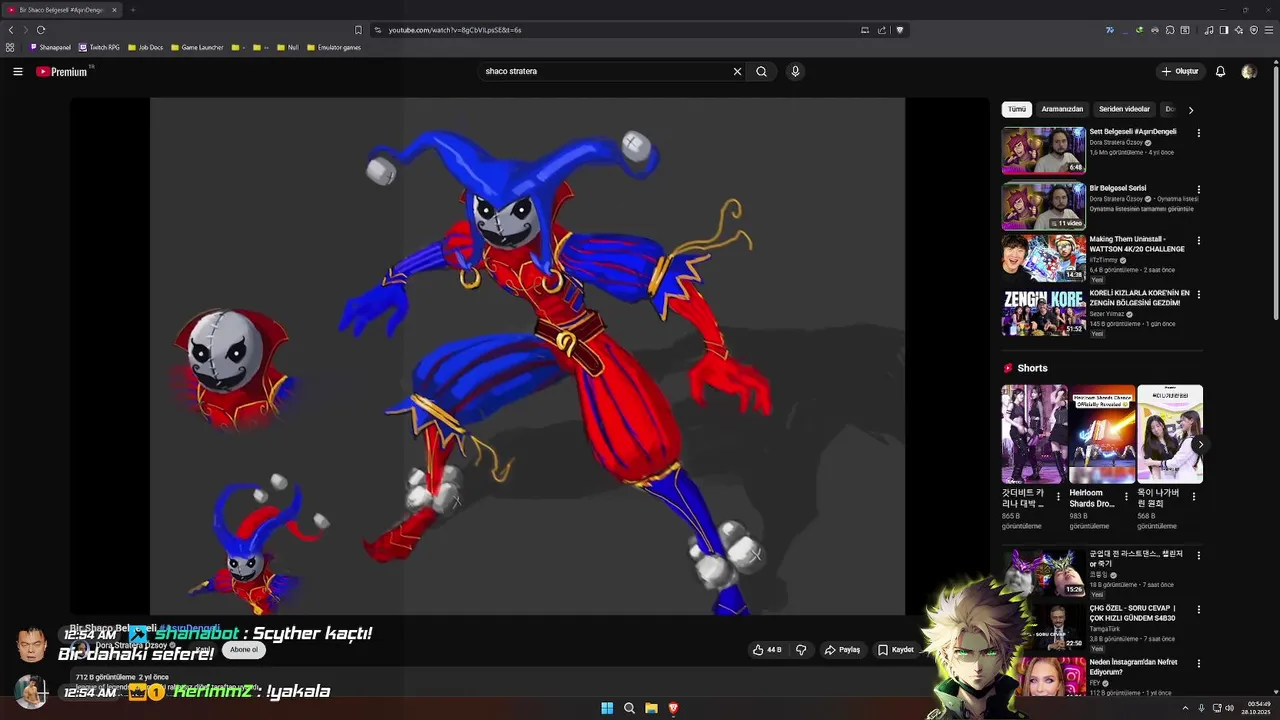
Task: Show next Shorts with the arrow
Action: pos(1199,445)
